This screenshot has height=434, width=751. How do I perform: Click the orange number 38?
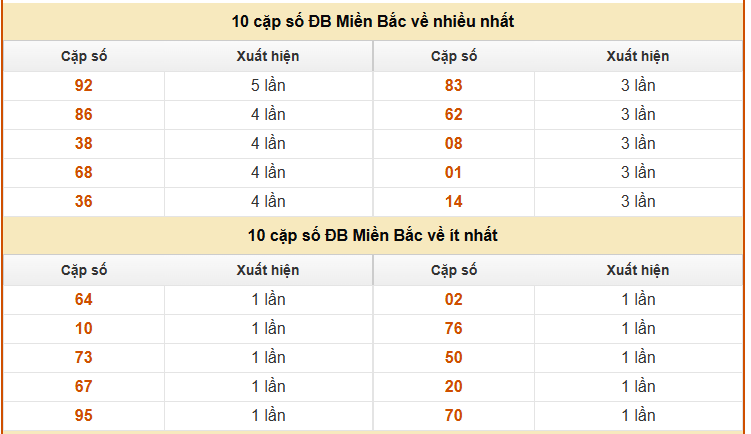[84, 144]
